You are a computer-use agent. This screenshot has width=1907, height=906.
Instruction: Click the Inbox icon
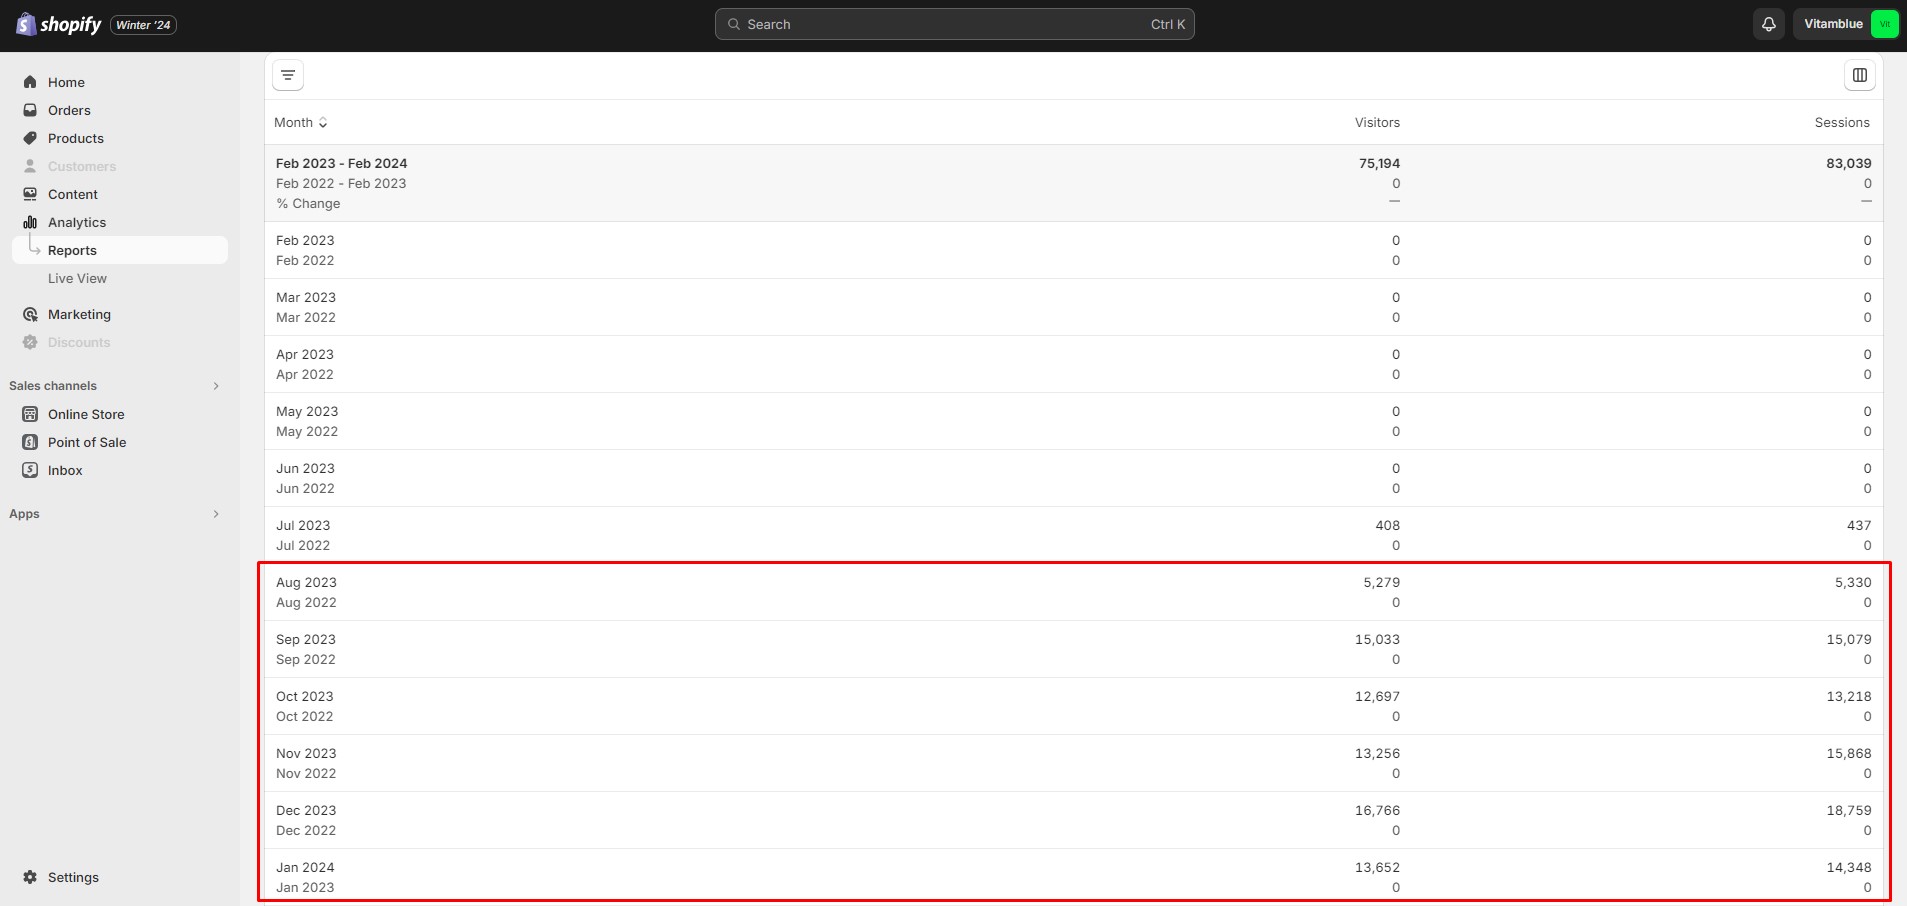[30, 470]
